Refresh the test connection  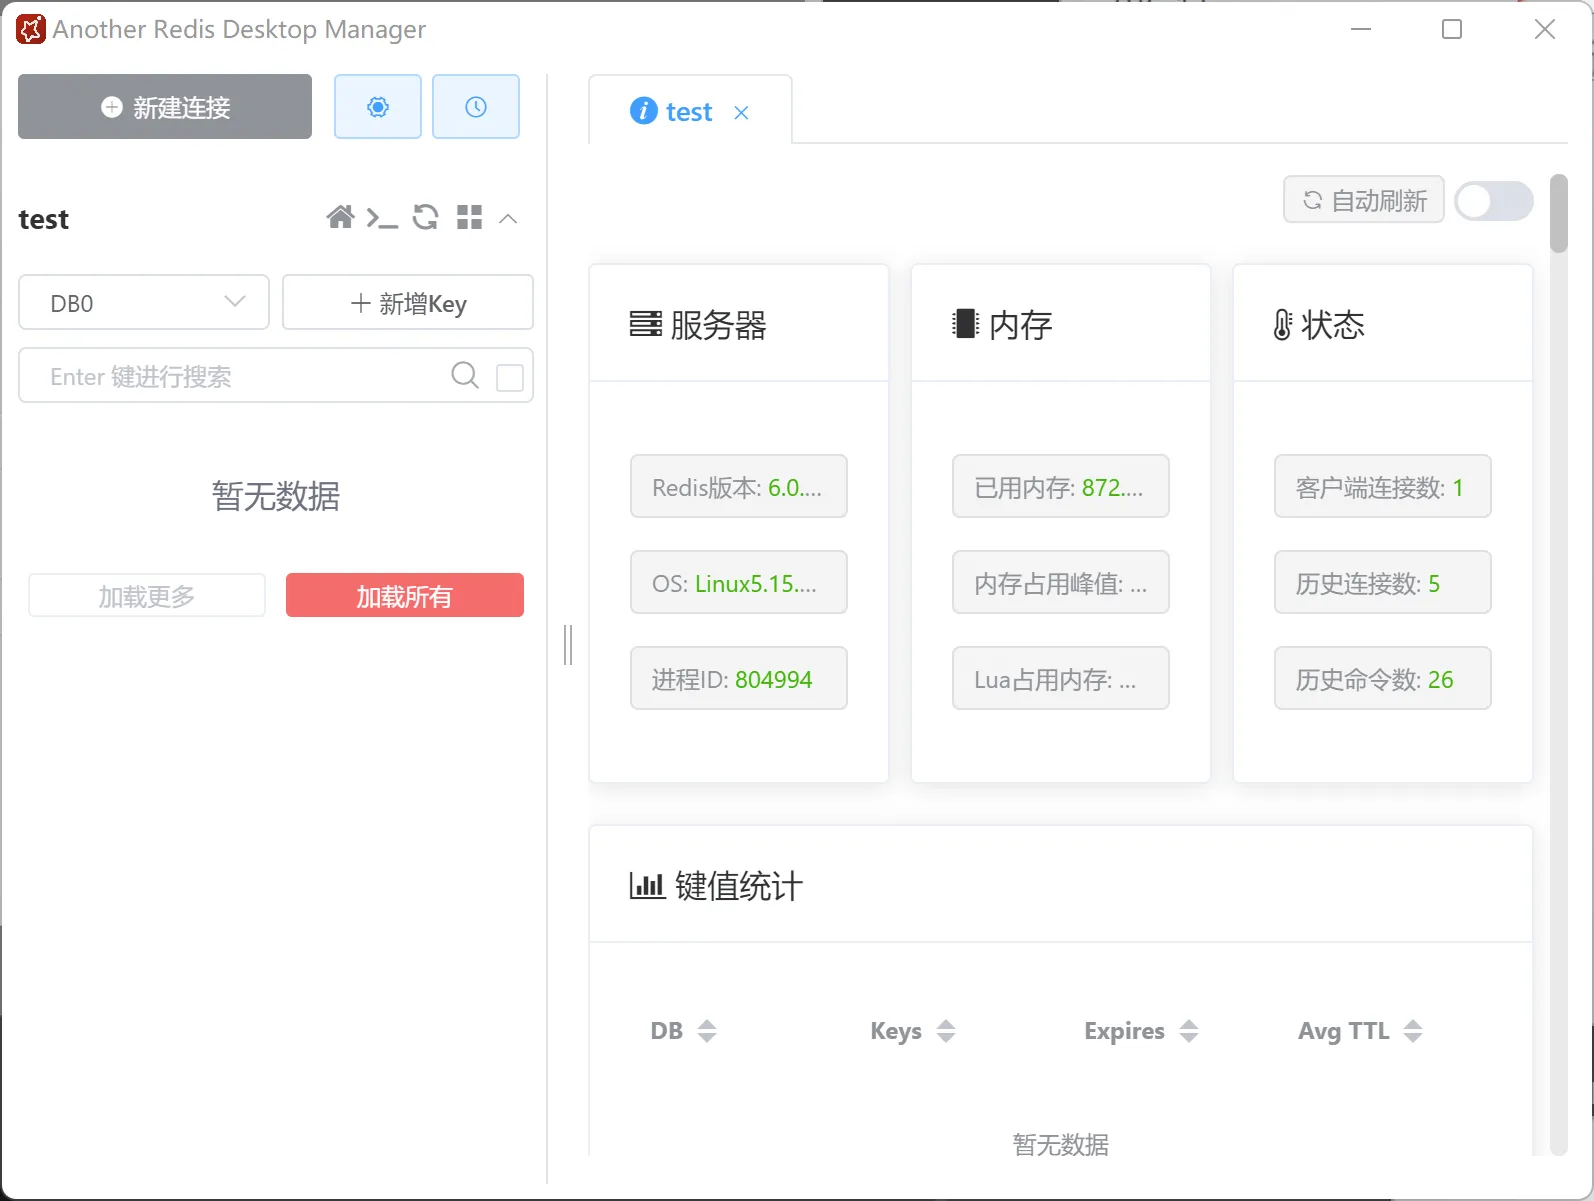pos(426,217)
